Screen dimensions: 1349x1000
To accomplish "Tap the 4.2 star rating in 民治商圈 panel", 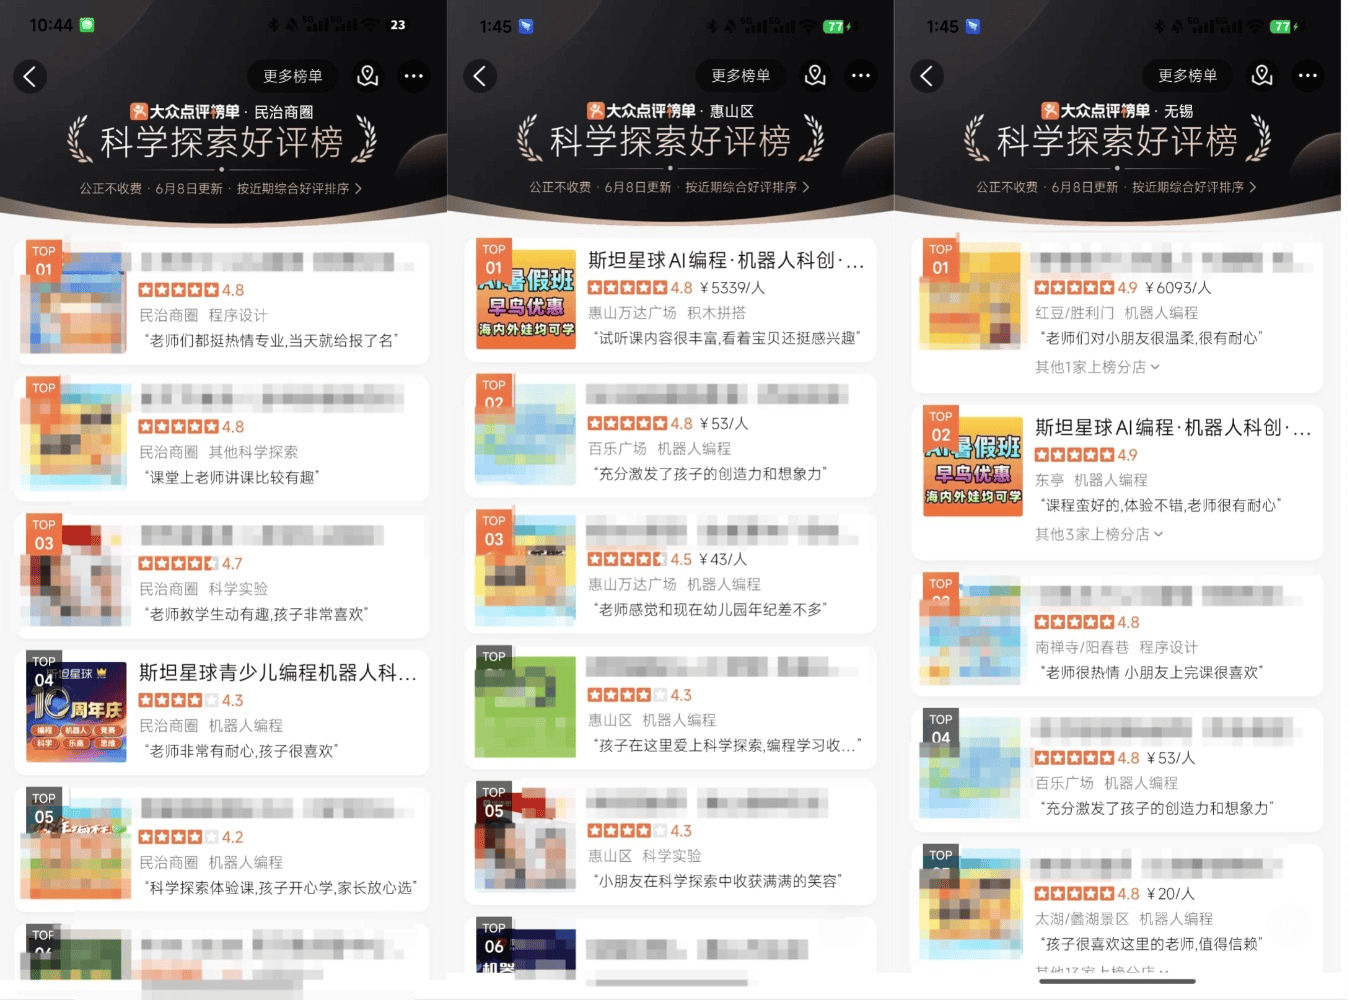I will pos(191,838).
